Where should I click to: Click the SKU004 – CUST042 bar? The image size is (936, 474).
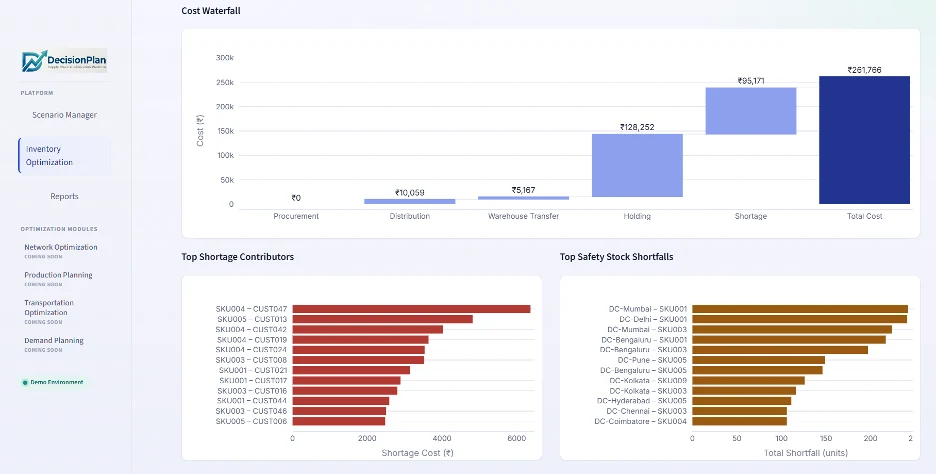(368, 330)
